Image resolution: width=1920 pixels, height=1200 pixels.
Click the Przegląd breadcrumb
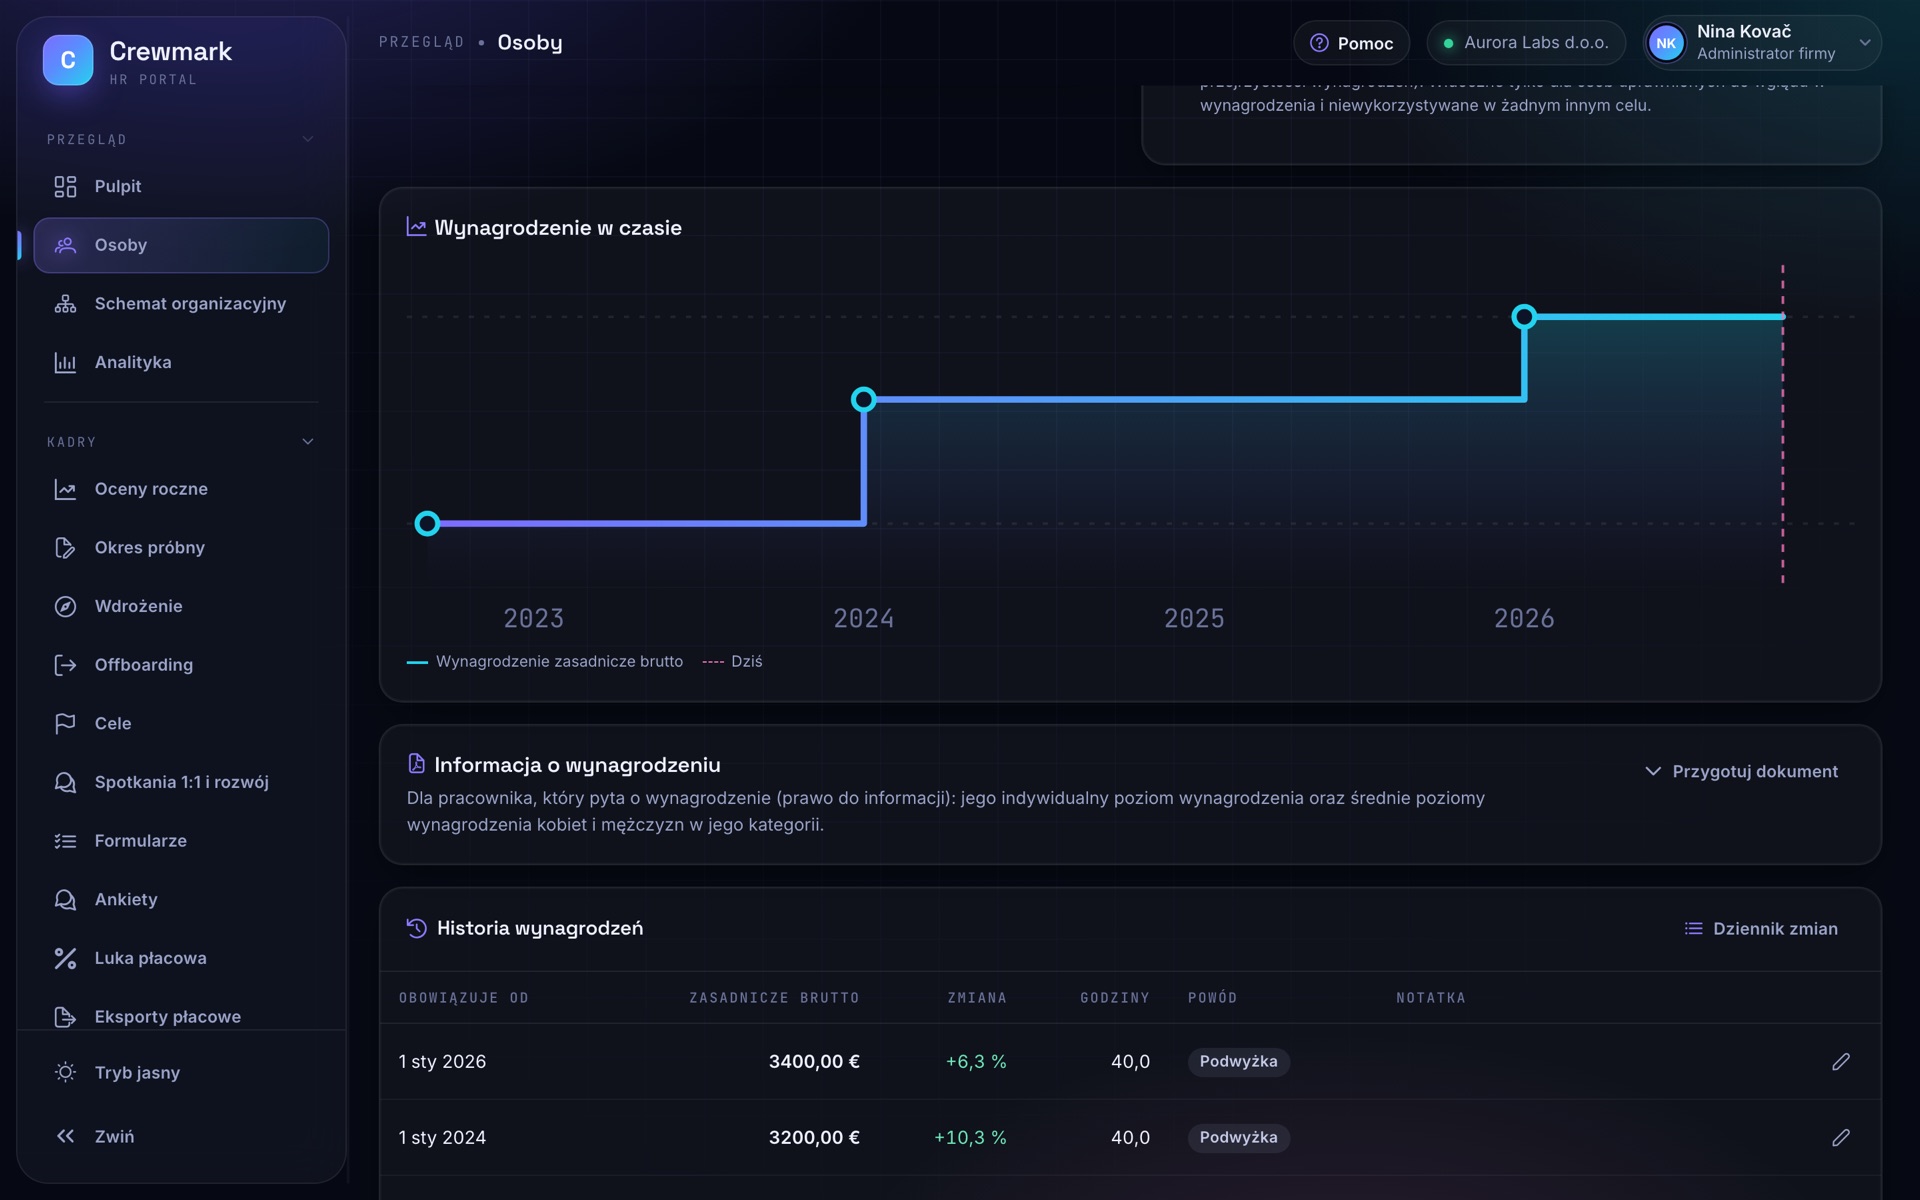point(421,42)
